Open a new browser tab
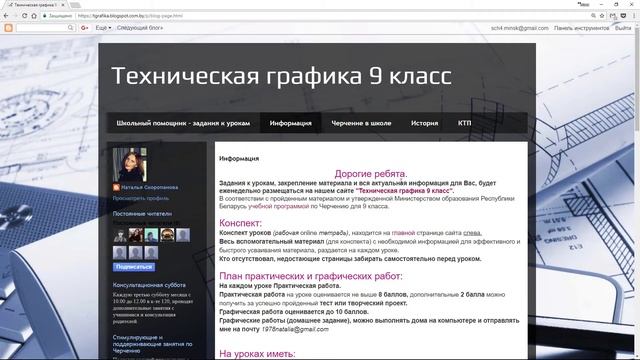 pos(75,5)
